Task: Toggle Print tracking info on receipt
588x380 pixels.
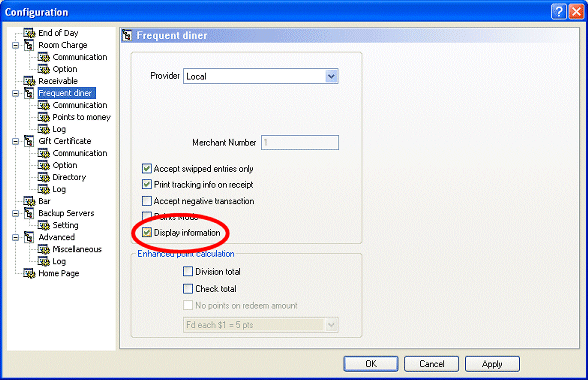Action: 147,185
